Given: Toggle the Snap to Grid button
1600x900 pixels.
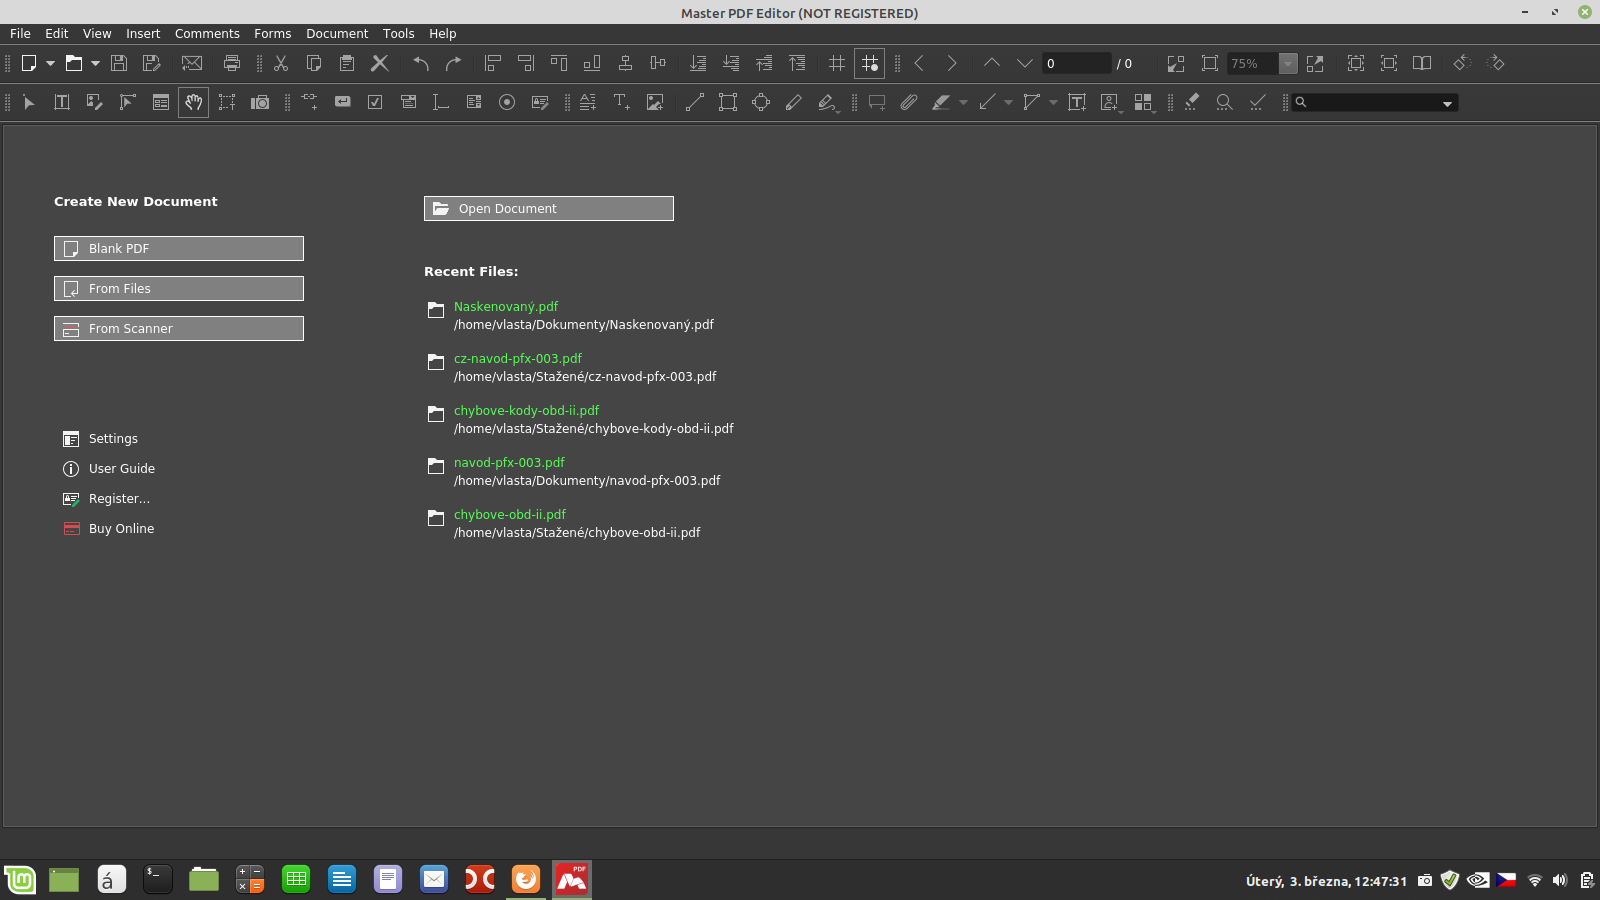Looking at the screenshot, I should [x=870, y=63].
